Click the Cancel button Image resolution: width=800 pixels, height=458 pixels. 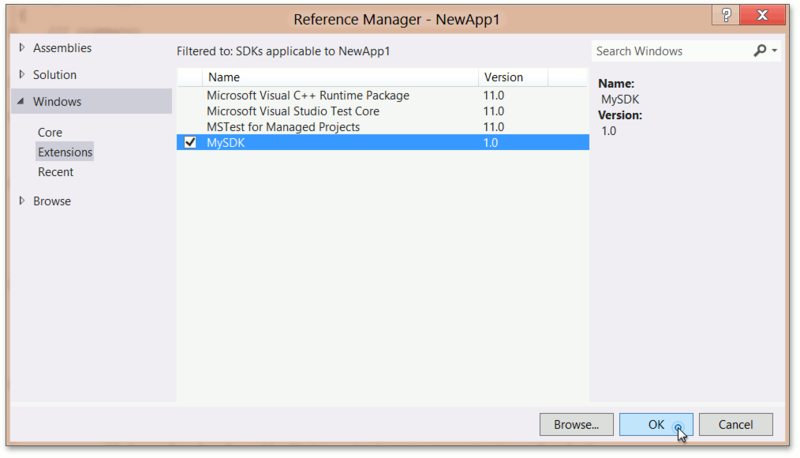coord(735,424)
